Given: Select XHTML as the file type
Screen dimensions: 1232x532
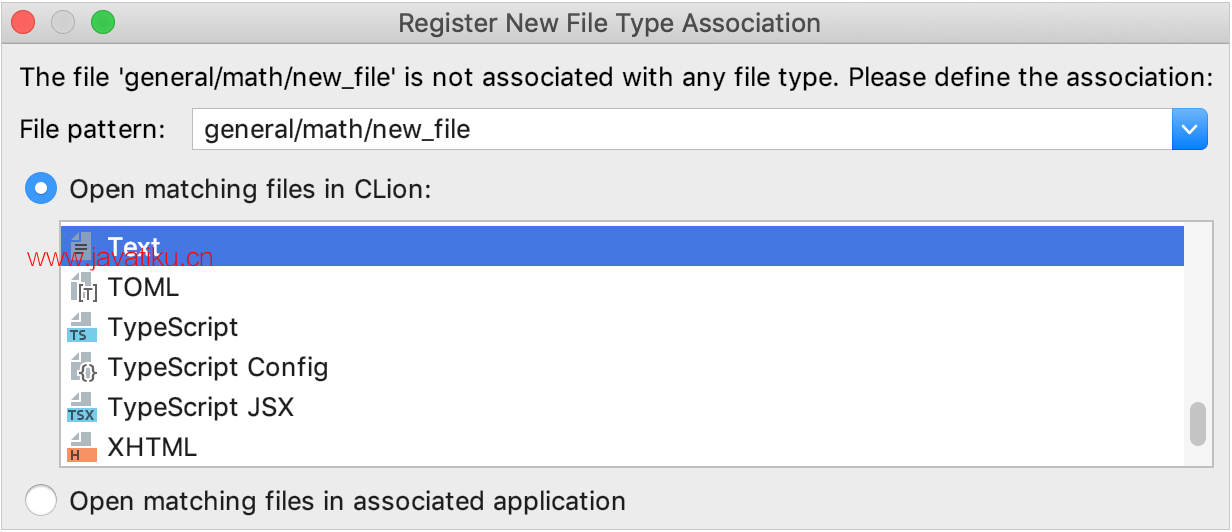Looking at the screenshot, I should click(152, 447).
